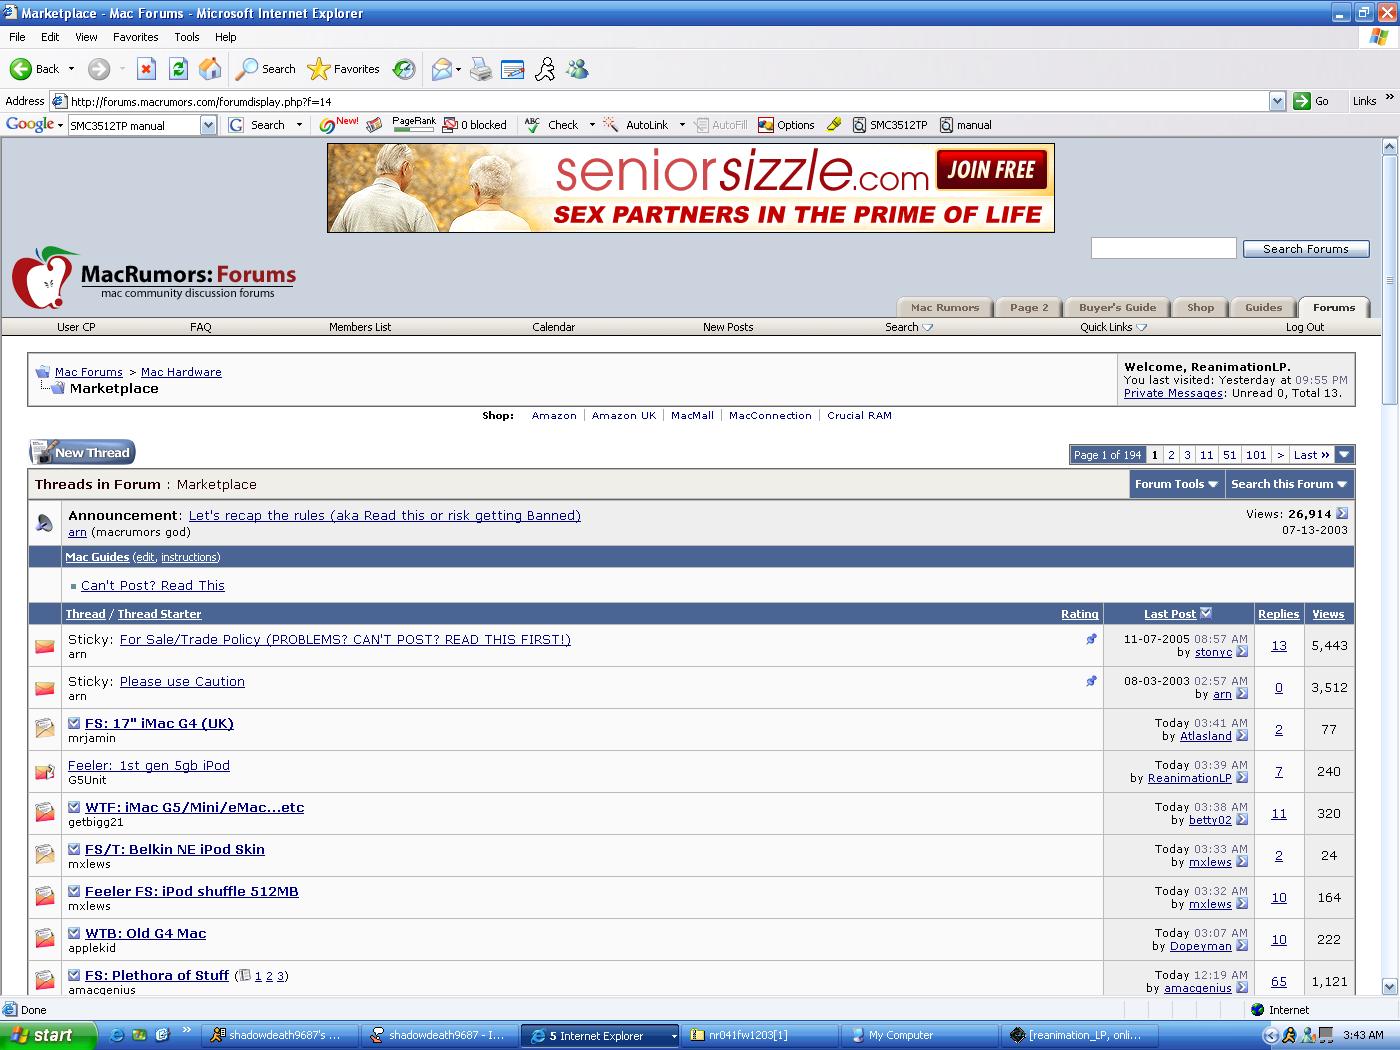Screen dimensions: 1400x1050
Task: Open the Tools menu
Action: [x=187, y=37]
